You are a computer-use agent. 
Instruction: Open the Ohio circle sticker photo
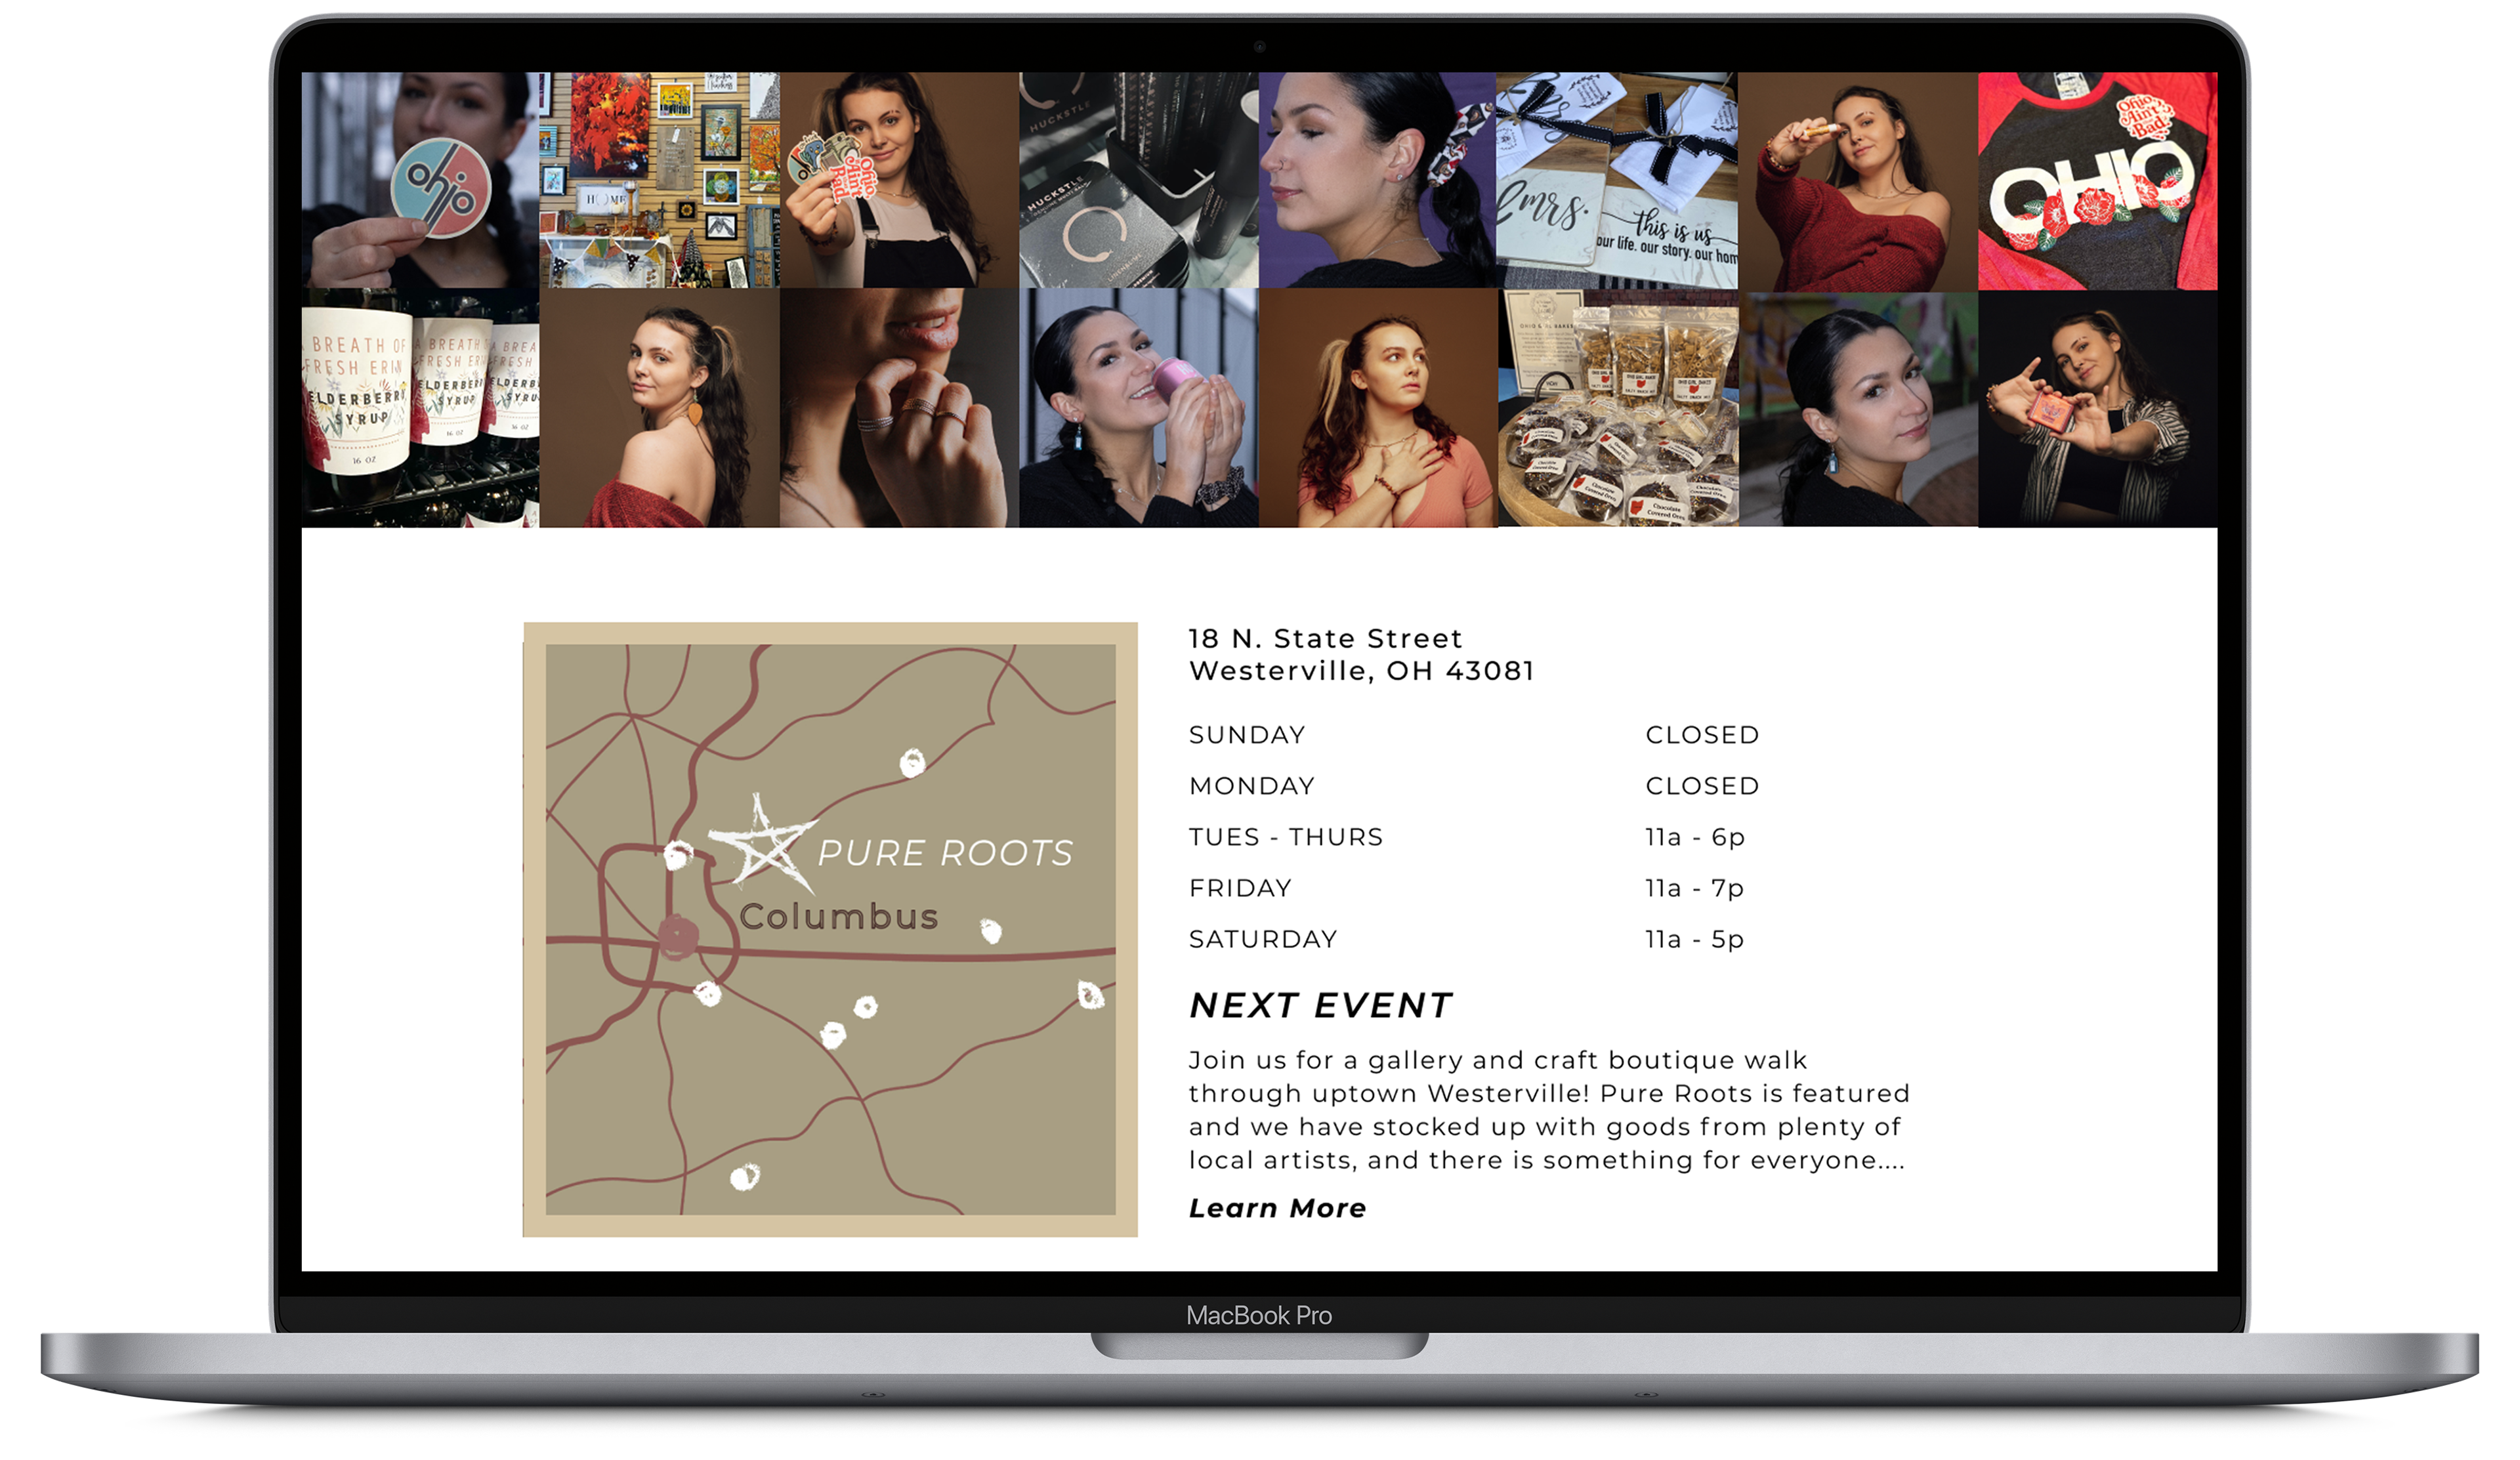click(420, 180)
